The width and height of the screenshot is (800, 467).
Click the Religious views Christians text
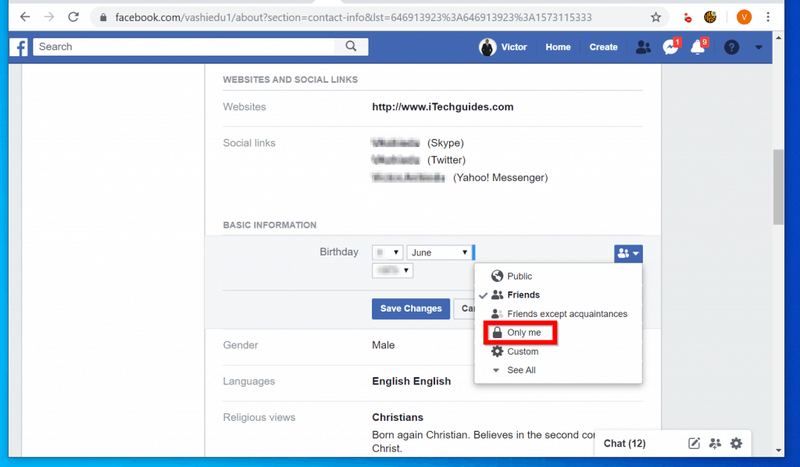[x=397, y=417]
